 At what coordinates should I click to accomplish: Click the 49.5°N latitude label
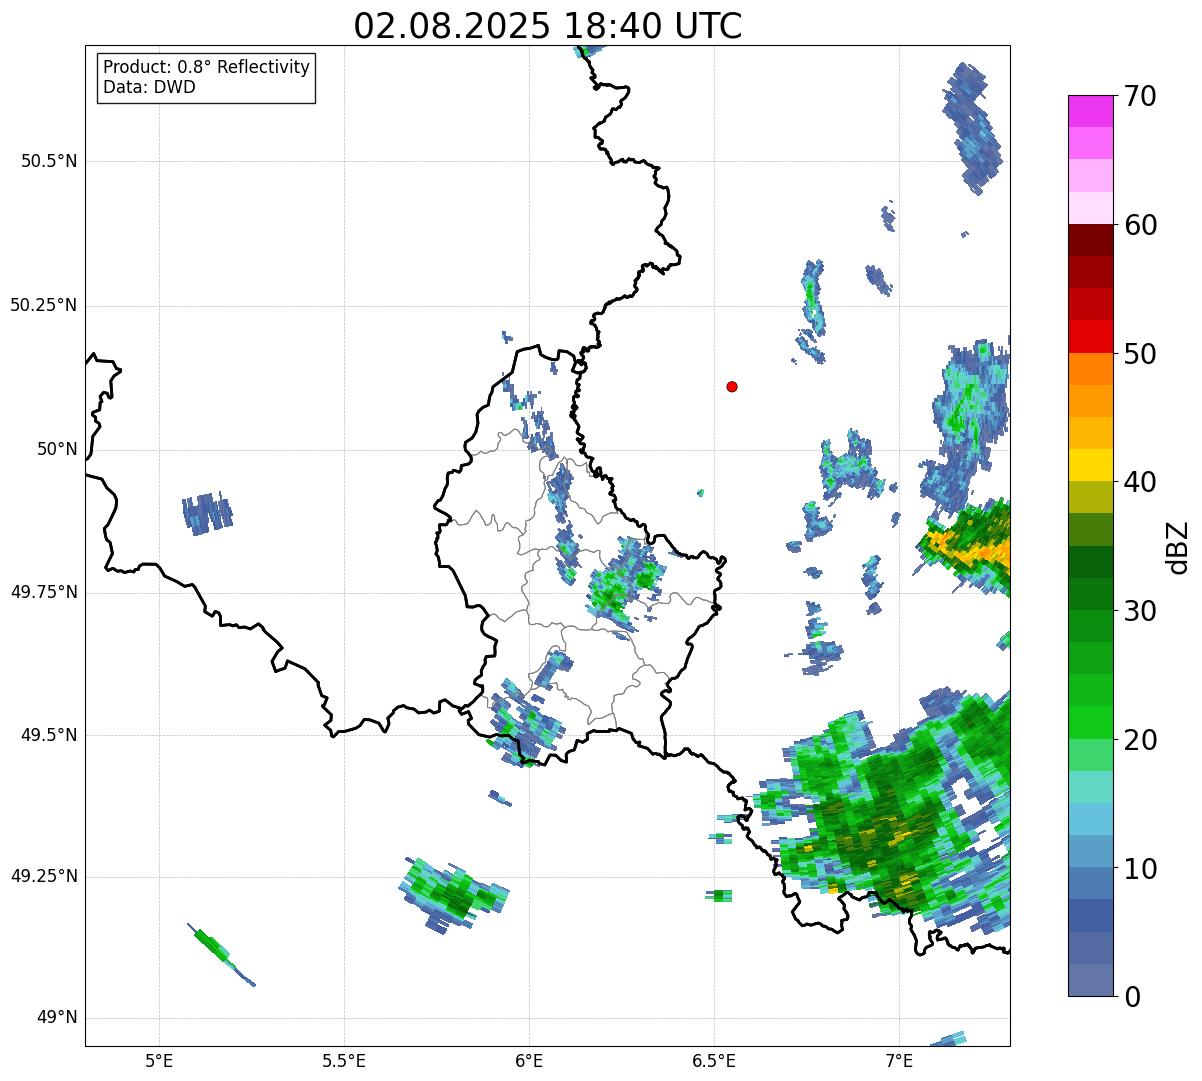[x=49, y=735]
